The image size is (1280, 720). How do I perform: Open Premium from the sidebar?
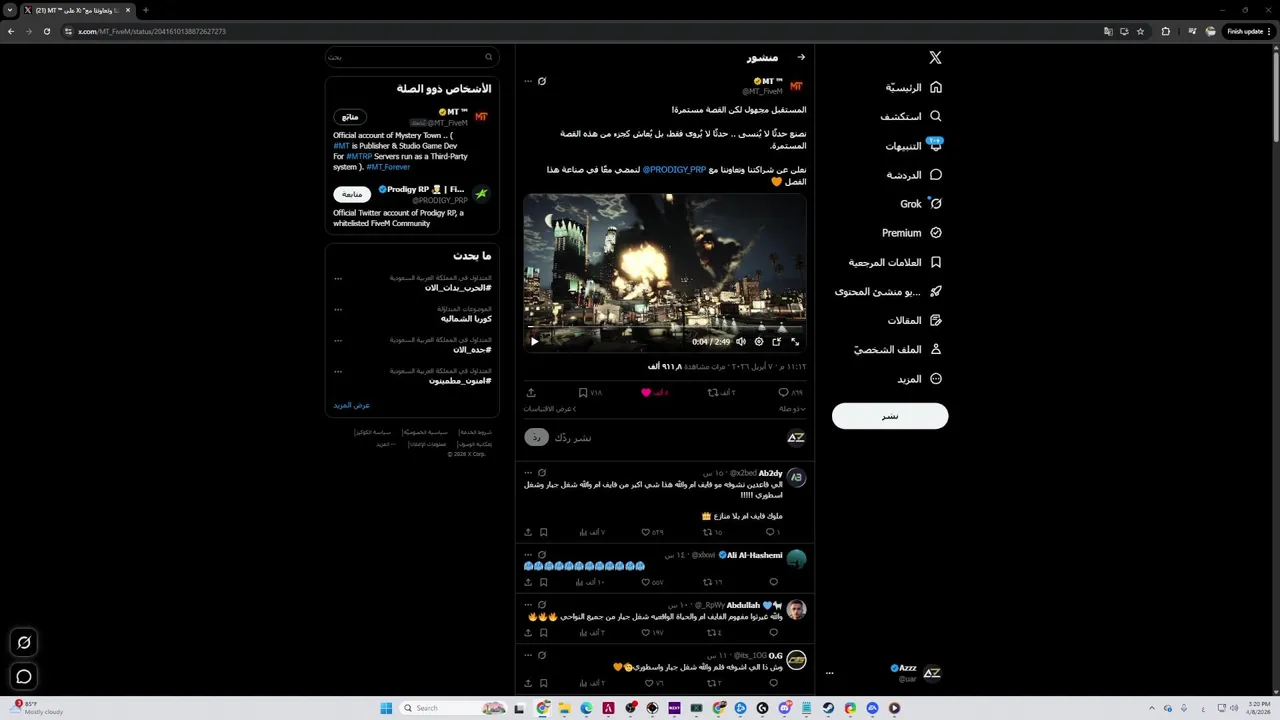point(912,233)
